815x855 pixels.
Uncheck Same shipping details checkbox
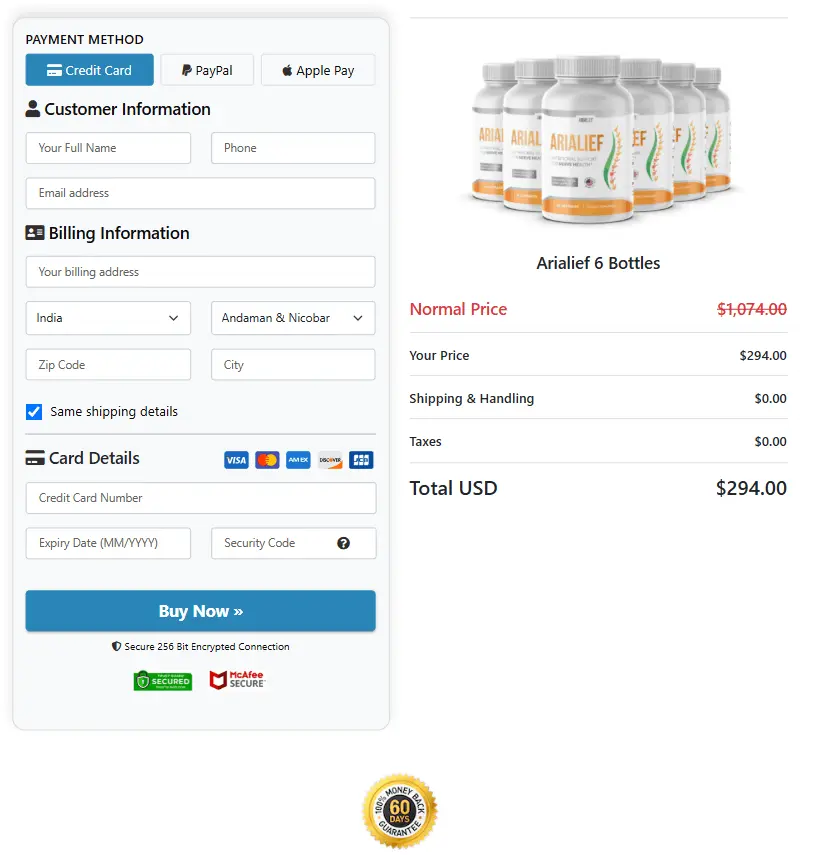click(x=34, y=412)
